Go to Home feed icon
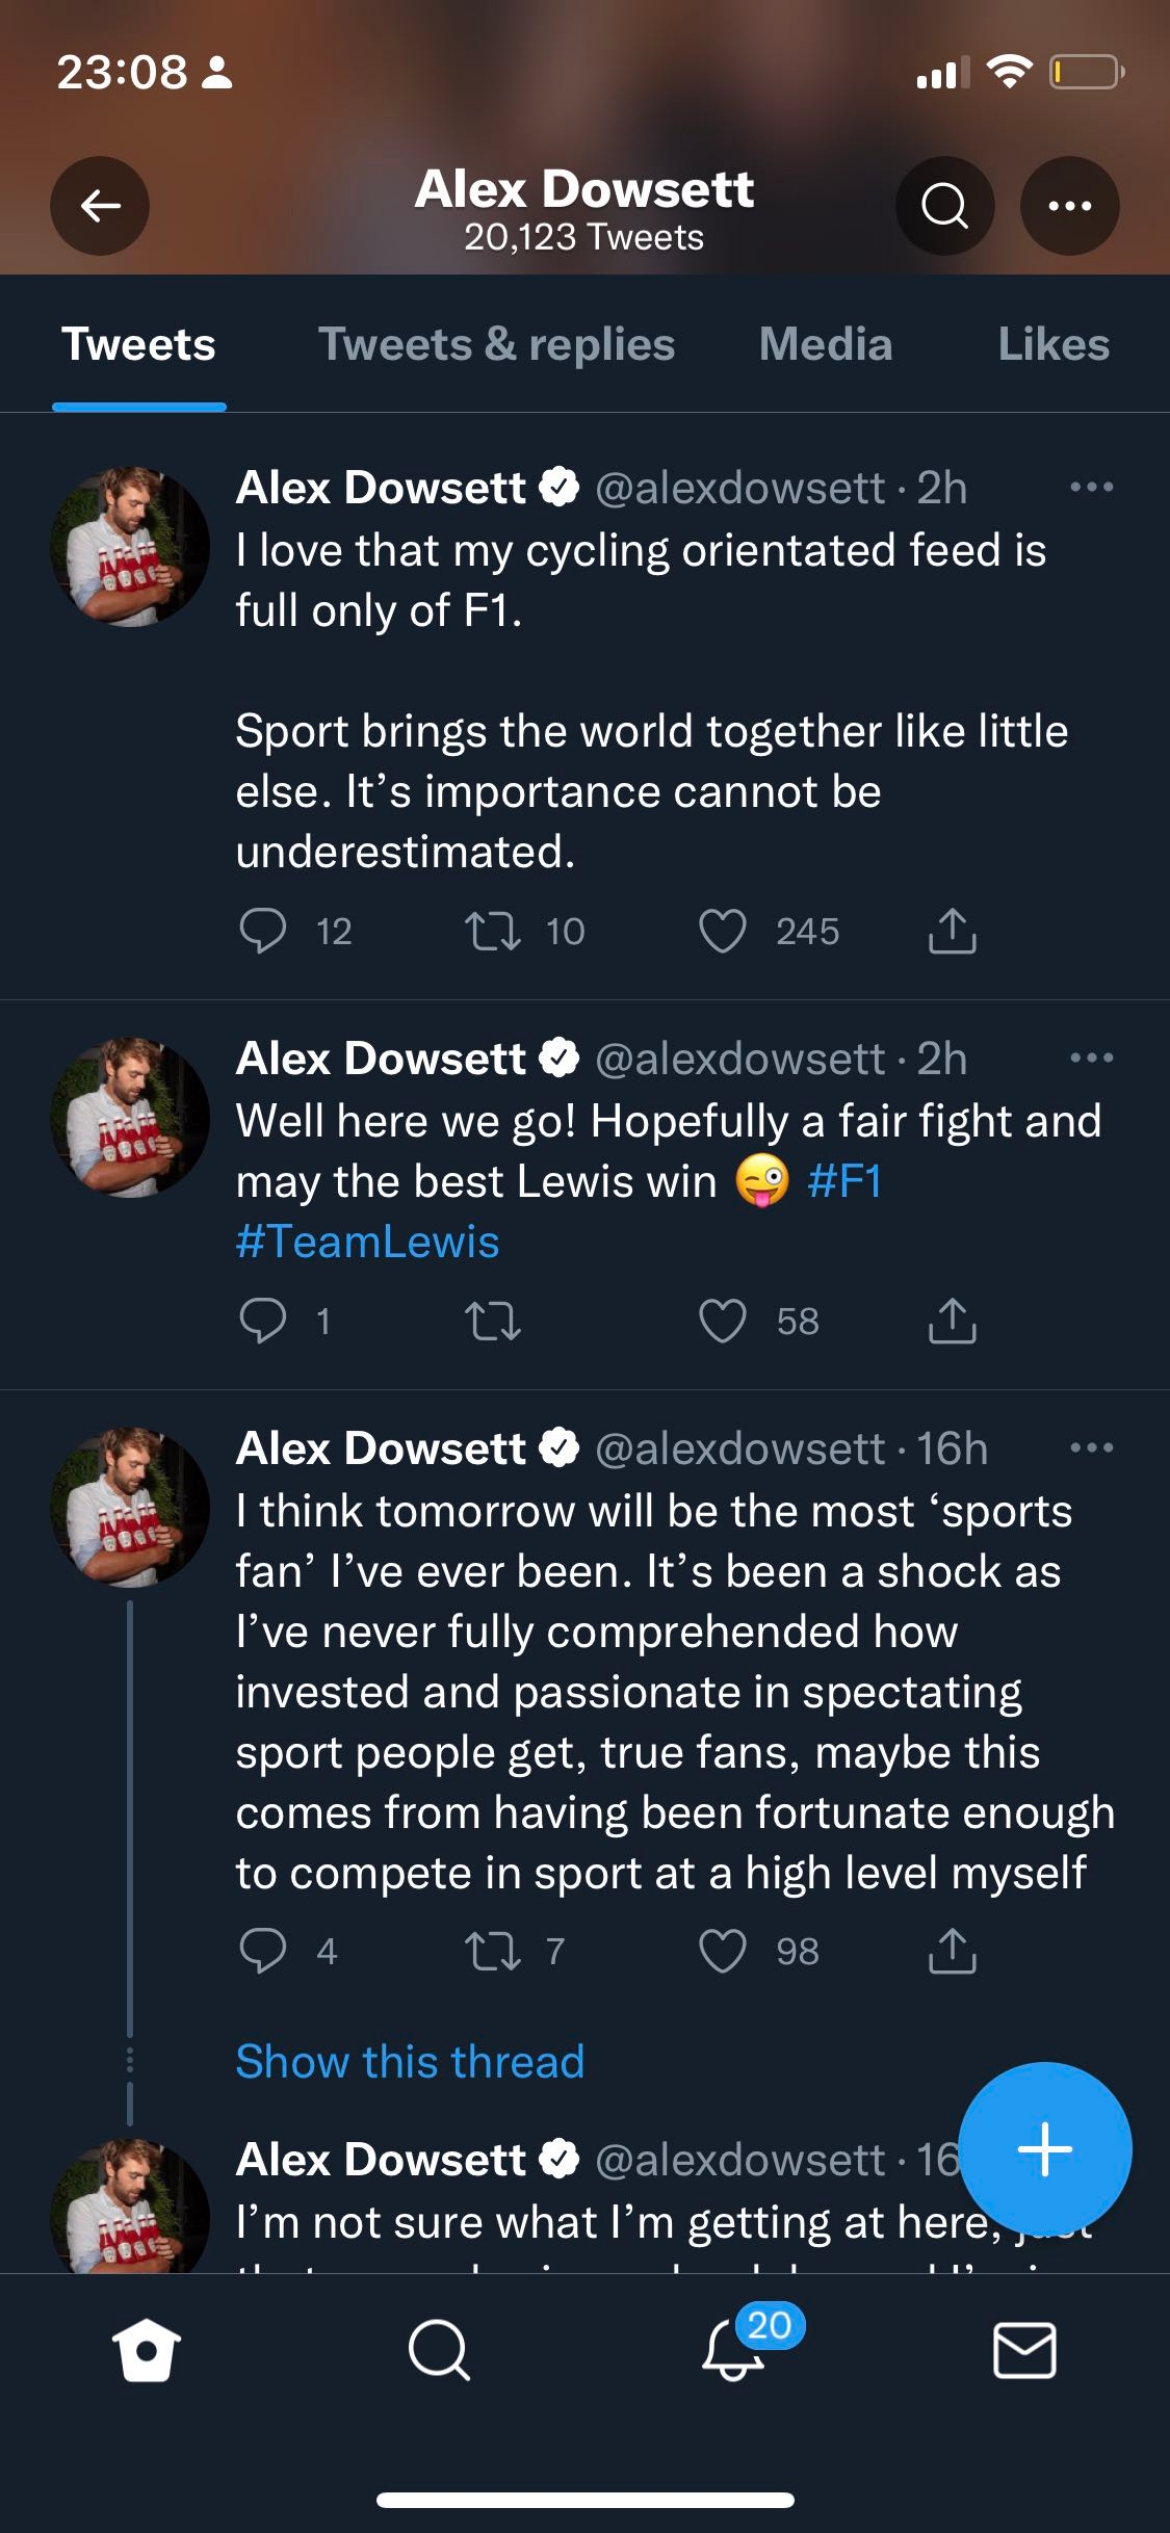 click(146, 2349)
